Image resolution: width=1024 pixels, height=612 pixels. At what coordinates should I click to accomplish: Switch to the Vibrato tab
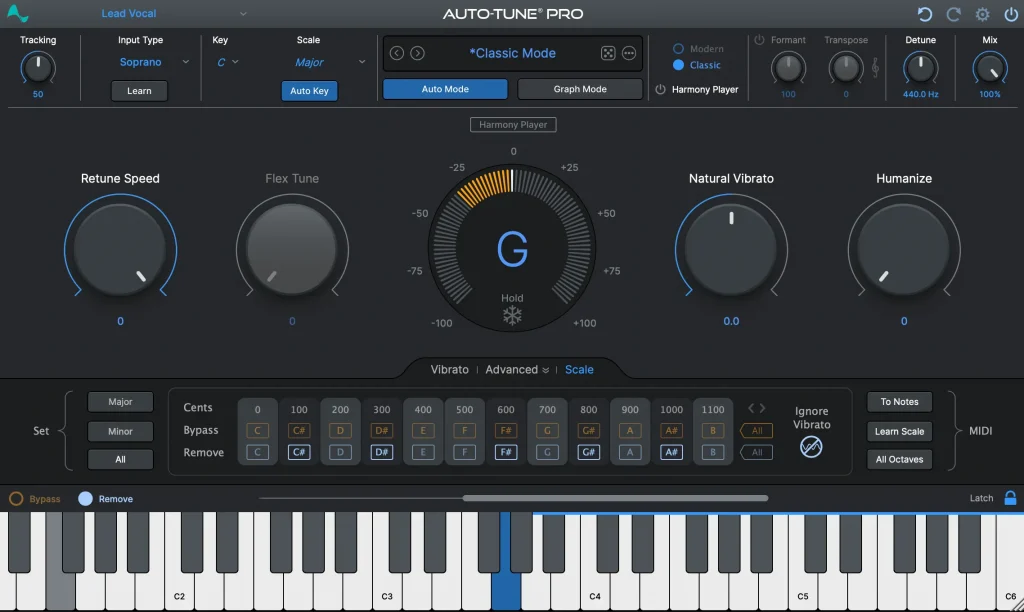pyautogui.click(x=449, y=369)
